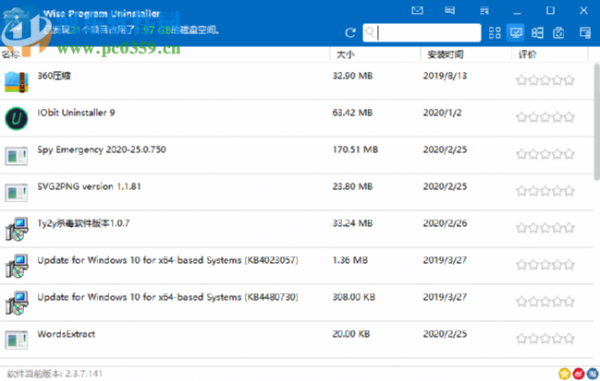Click the system components icon
The height and width of the screenshot is (381, 600).
click(558, 33)
